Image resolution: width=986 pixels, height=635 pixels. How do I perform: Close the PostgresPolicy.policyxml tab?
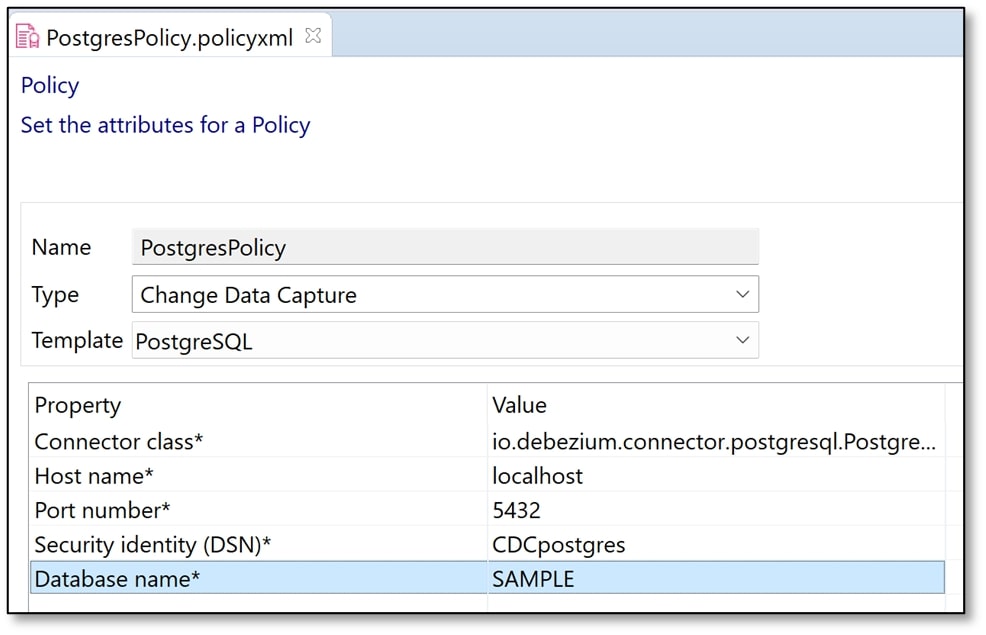(x=313, y=36)
